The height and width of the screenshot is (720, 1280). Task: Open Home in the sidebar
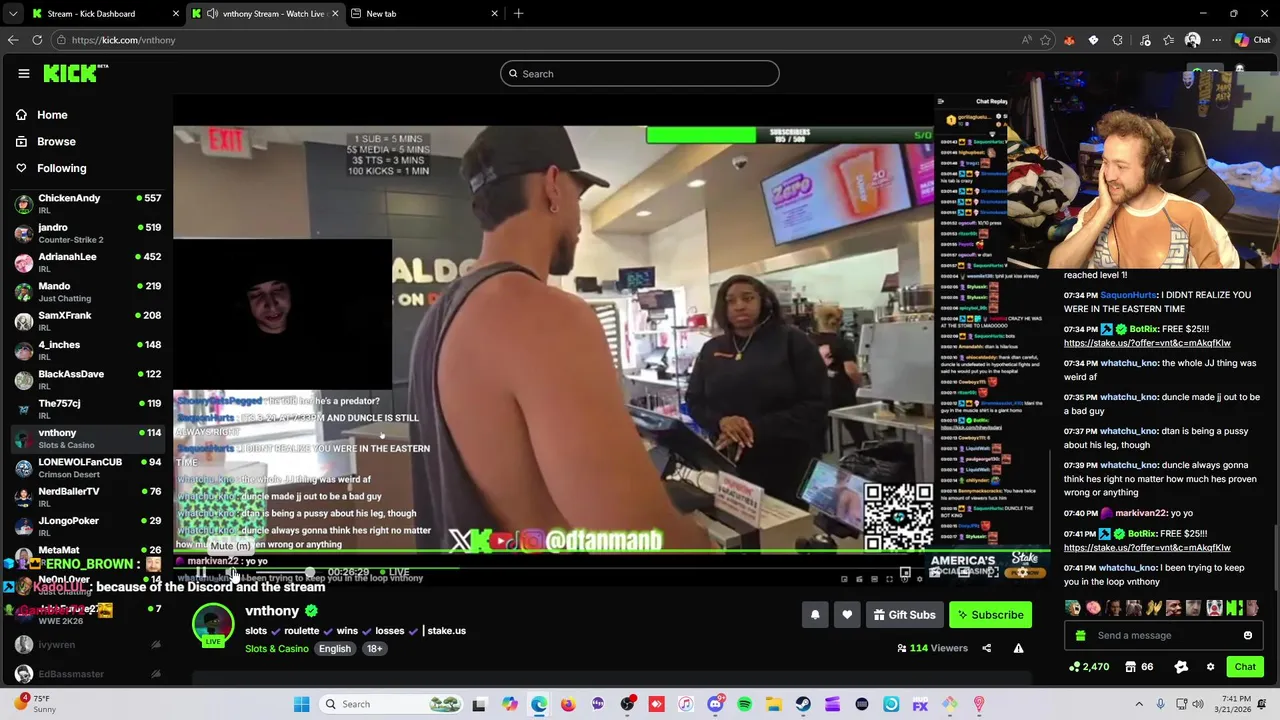(x=52, y=115)
